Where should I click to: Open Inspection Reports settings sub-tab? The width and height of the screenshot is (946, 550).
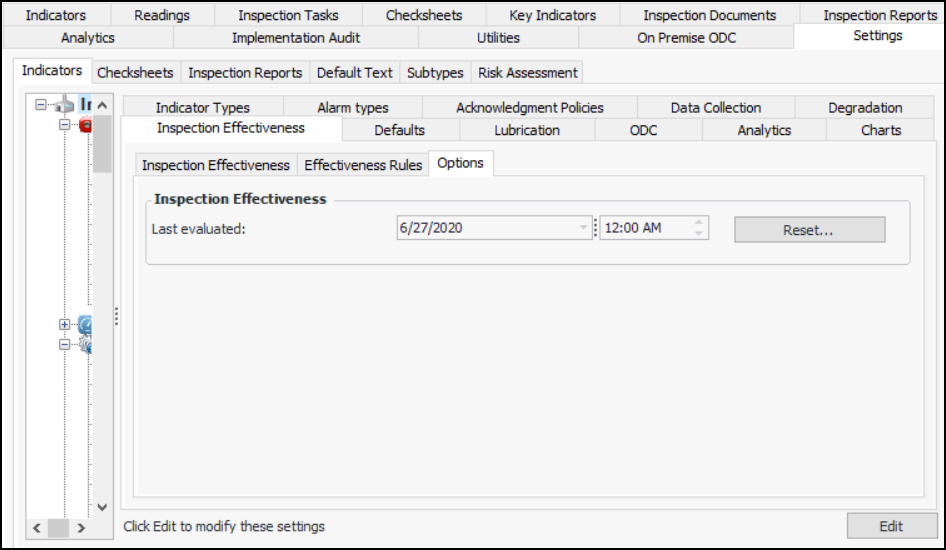245,73
